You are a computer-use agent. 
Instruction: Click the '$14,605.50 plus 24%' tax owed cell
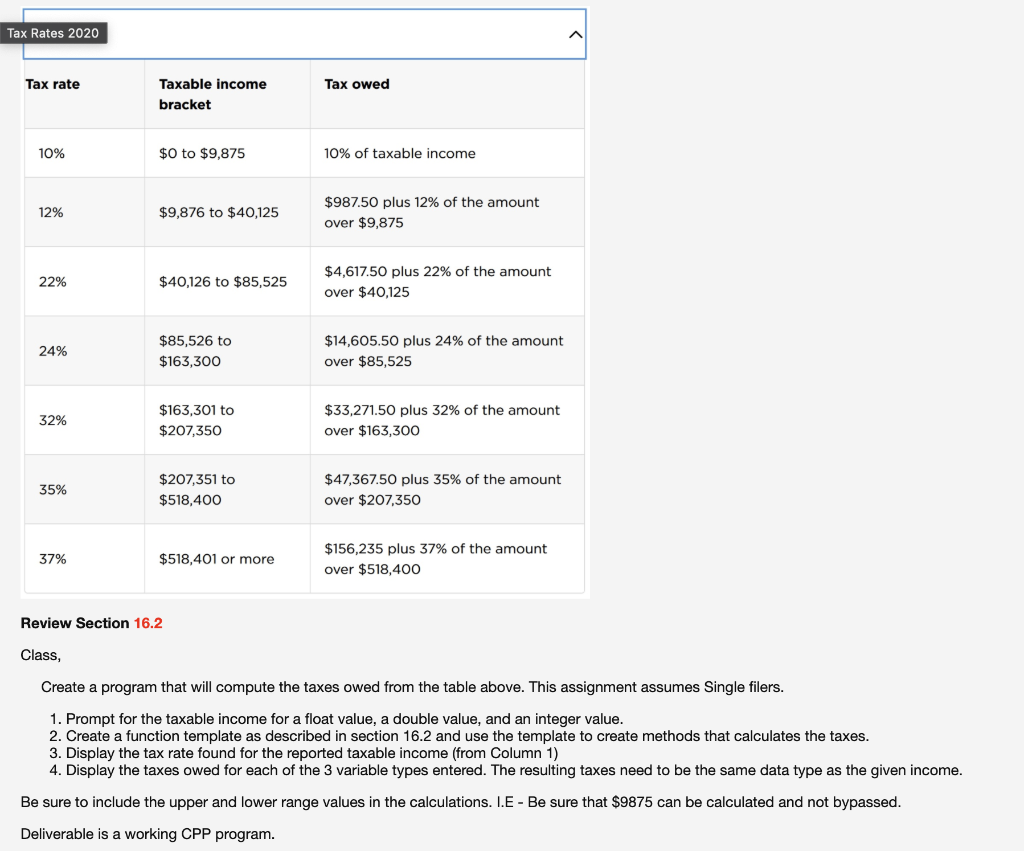[447, 351]
